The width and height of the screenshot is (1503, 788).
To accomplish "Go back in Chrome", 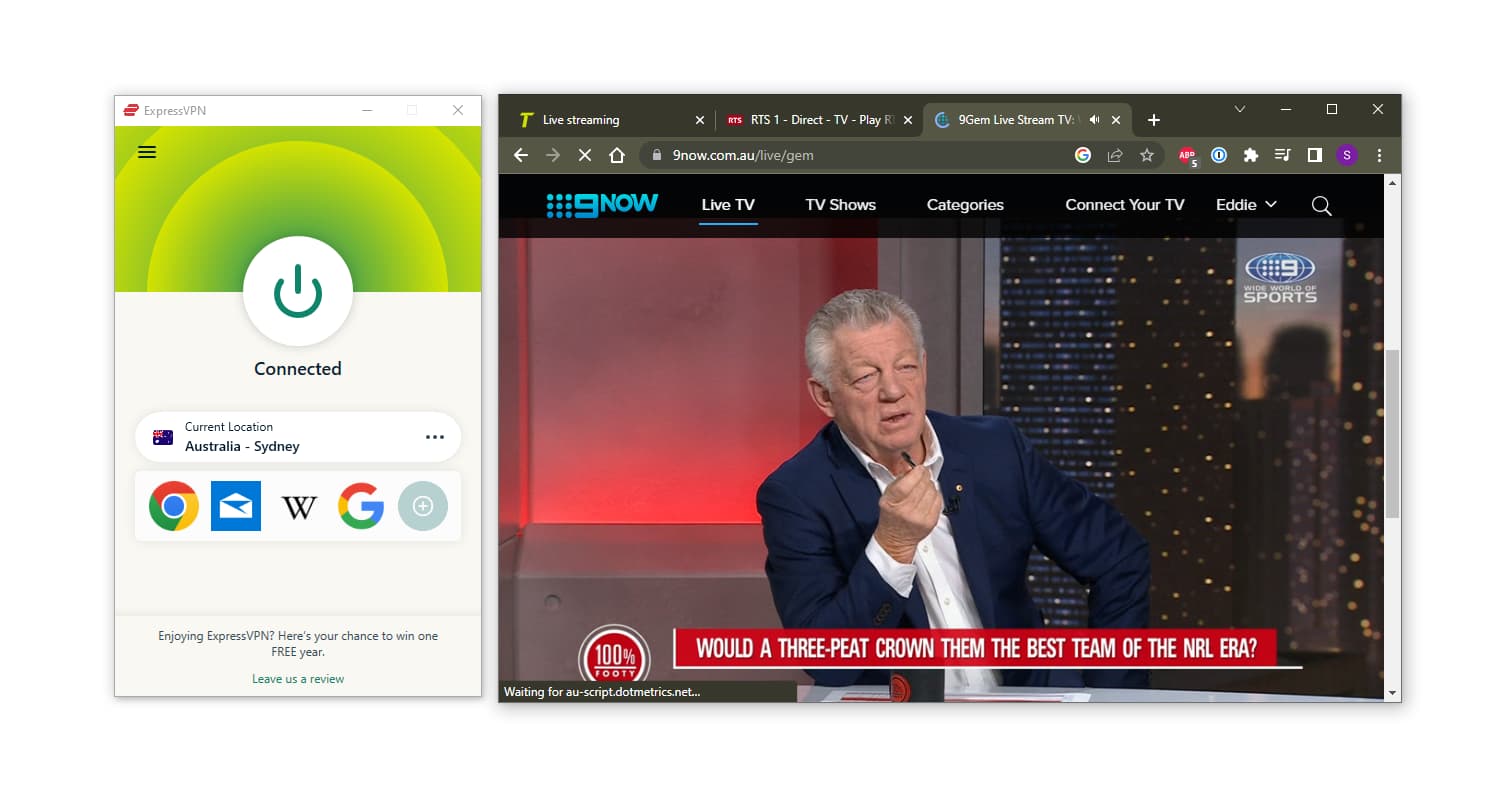I will coord(521,155).
